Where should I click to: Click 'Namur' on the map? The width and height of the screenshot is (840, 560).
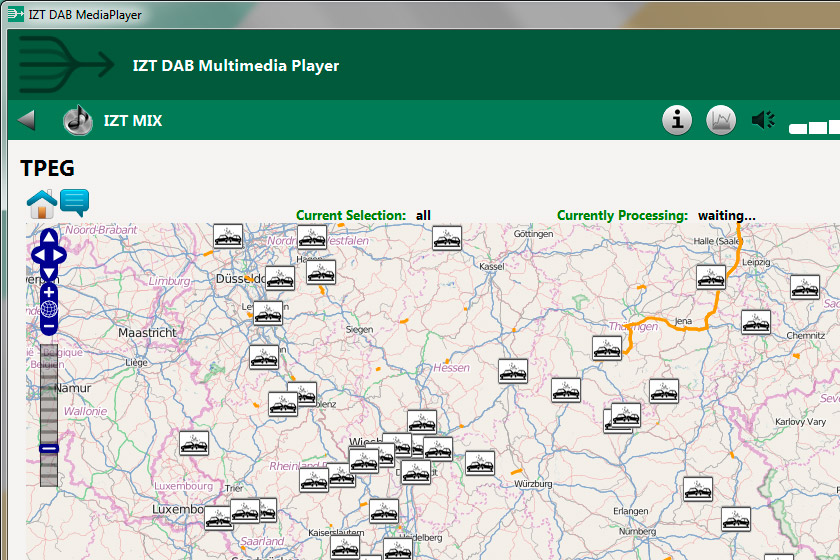(73, 388)
